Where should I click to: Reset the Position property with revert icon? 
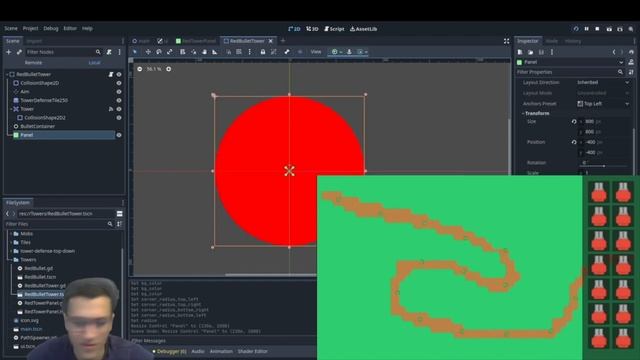coord(574,142)
